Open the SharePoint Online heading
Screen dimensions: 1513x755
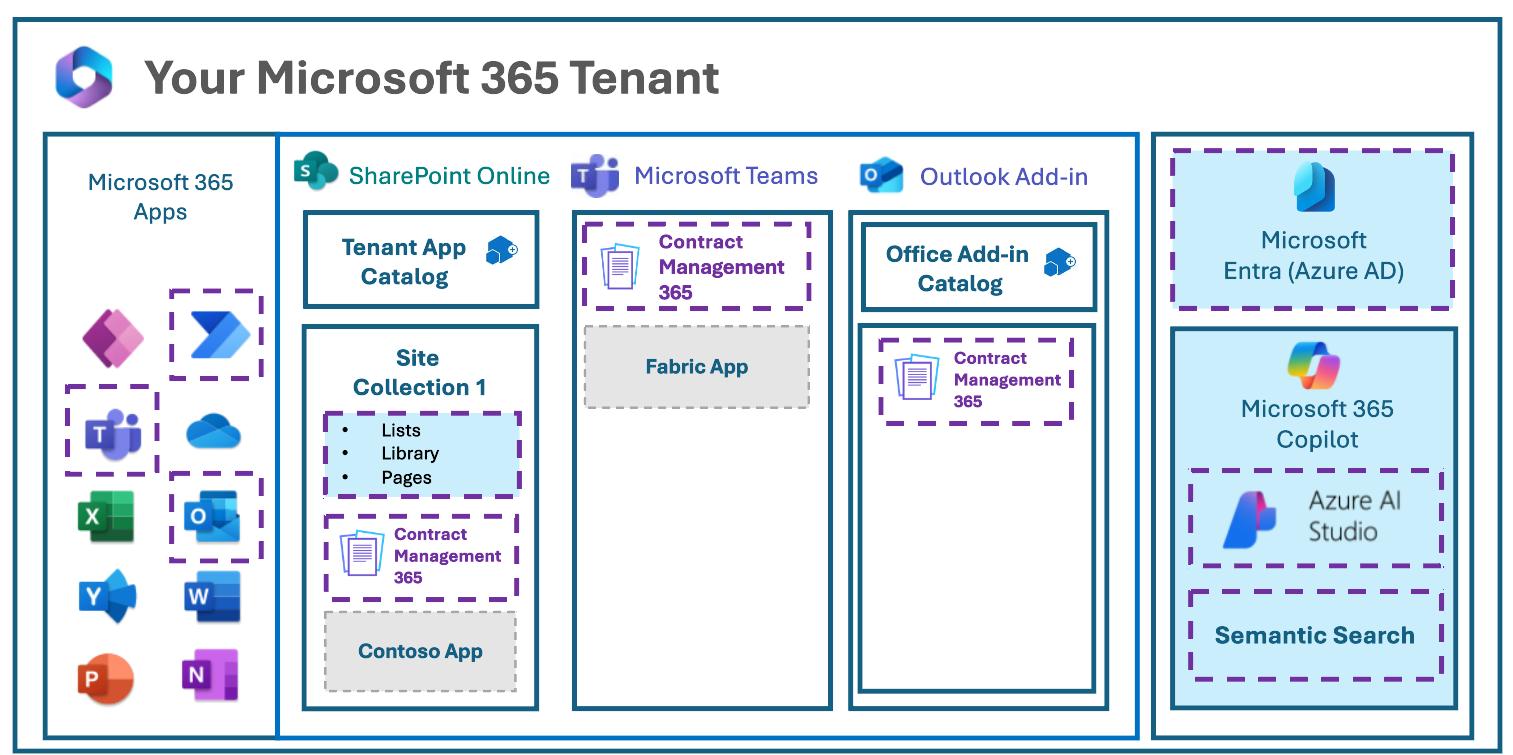448,176
